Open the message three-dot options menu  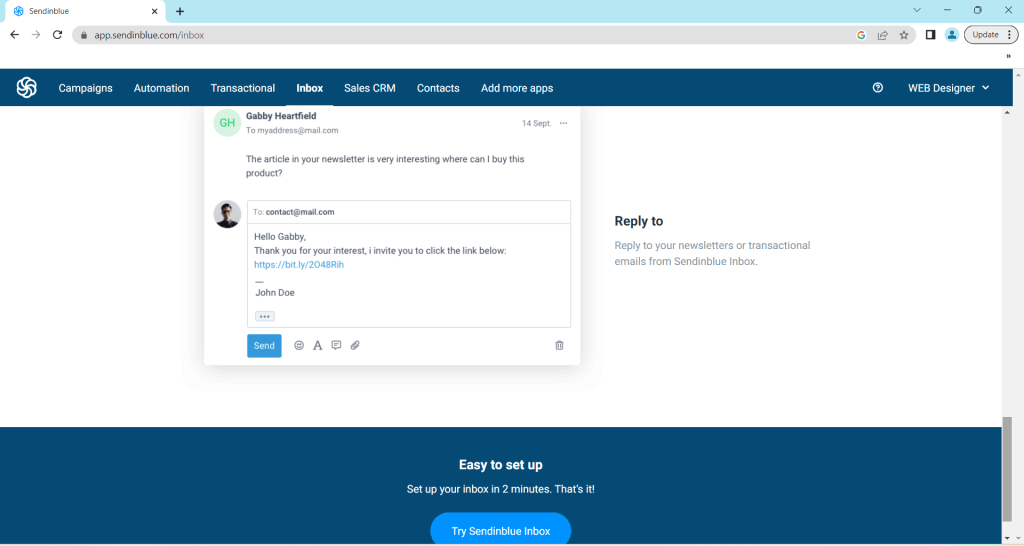click(563, 123)
